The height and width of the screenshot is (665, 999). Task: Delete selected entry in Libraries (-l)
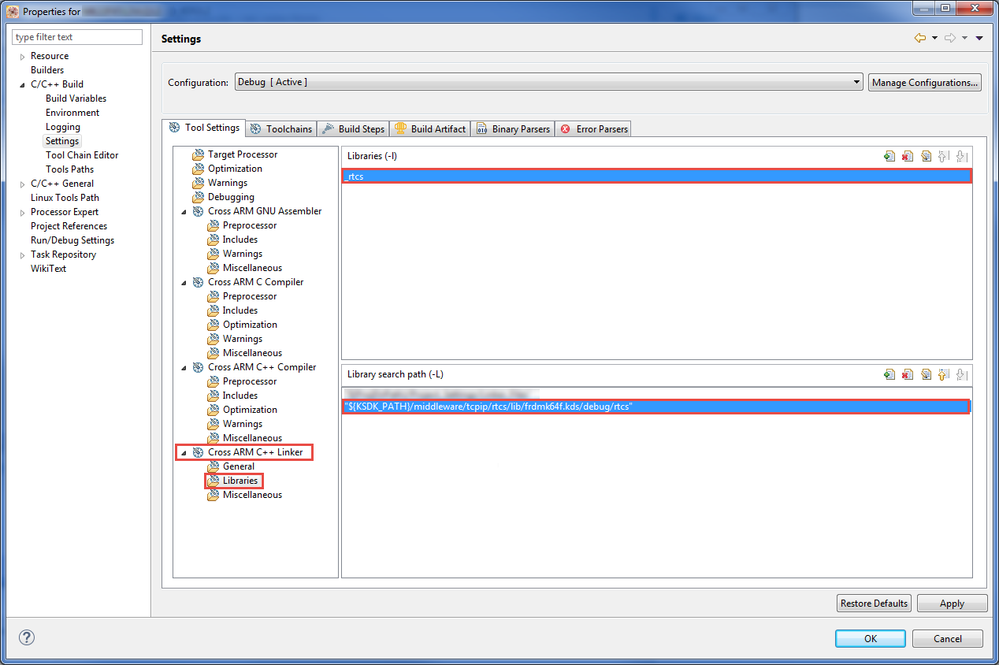point(907,156)
